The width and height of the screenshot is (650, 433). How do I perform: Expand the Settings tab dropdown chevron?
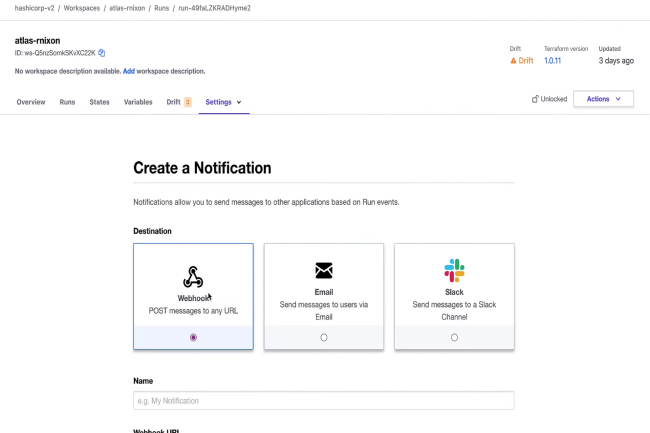pyautogui.click(x=239, y=102)
